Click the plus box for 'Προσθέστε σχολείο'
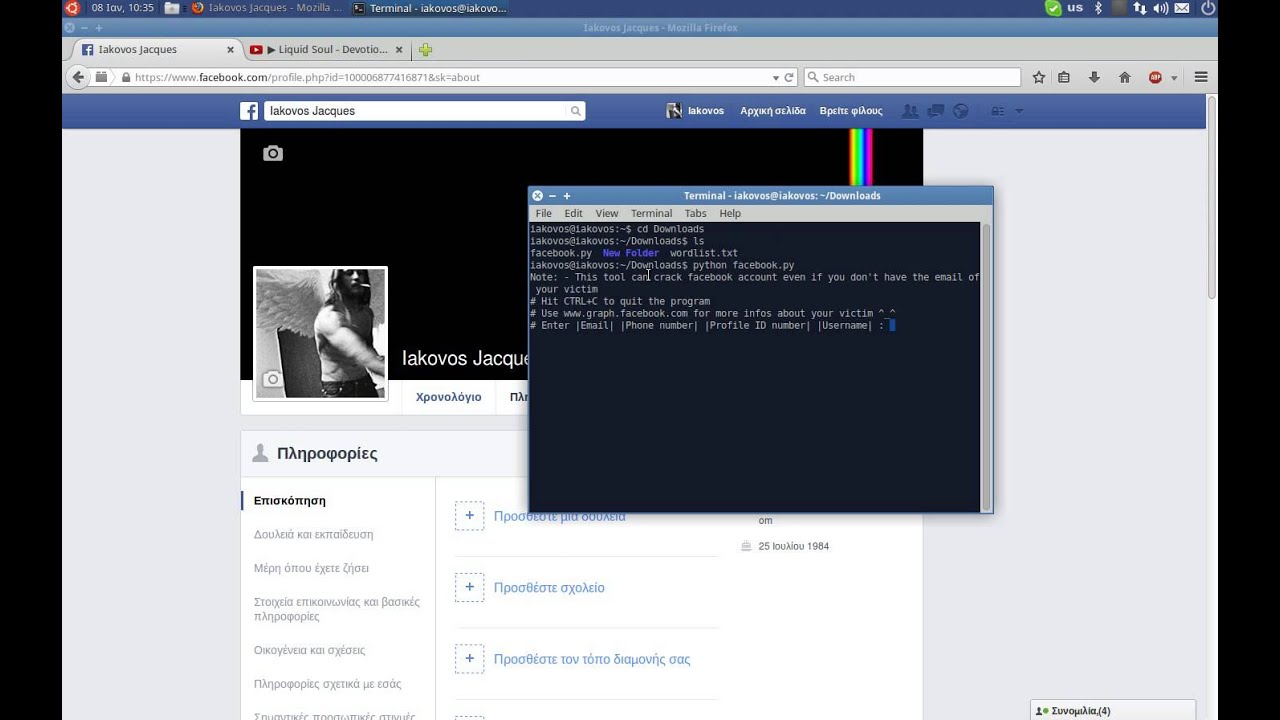1280x720 pixels. point(469,587)
